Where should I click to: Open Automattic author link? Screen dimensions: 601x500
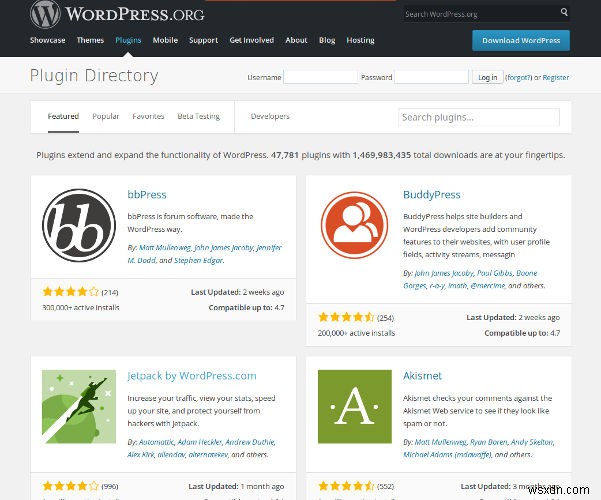point(156,442)
